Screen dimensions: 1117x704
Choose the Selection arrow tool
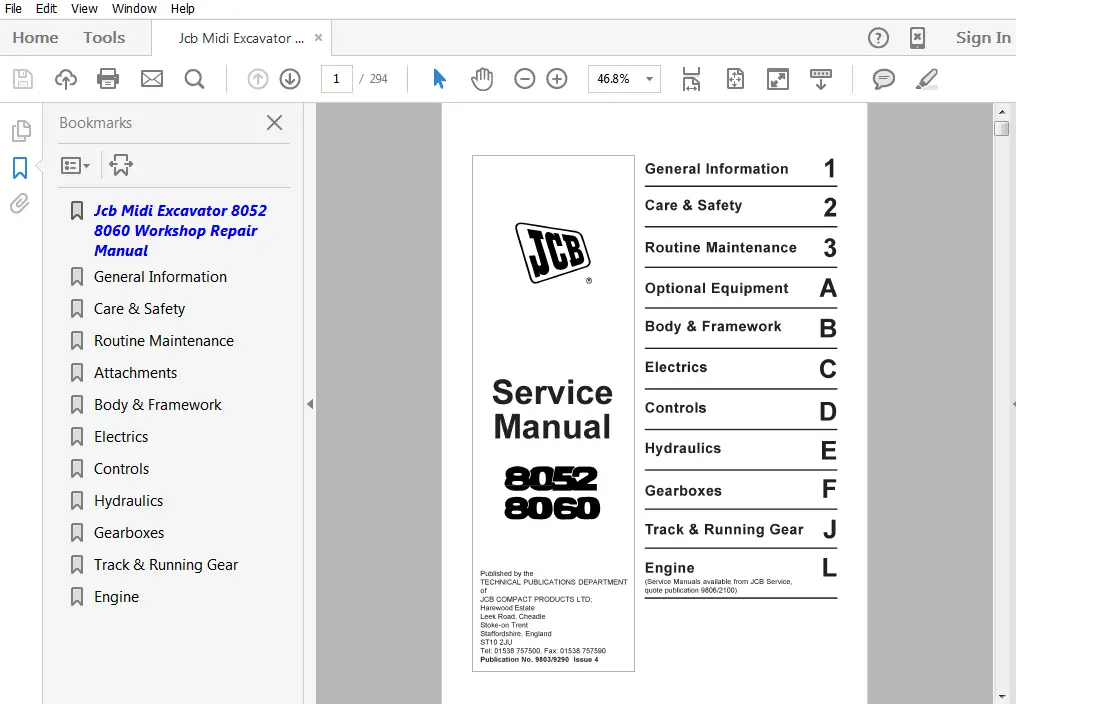439,78
